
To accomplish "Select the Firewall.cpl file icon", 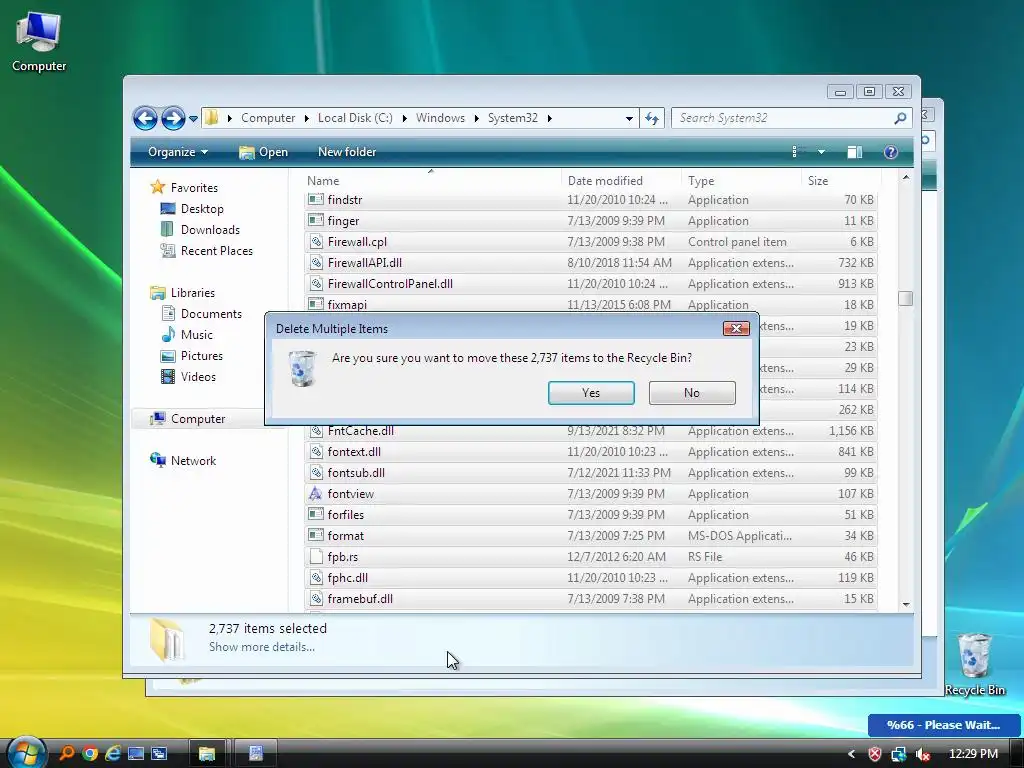I will [316, 242].
